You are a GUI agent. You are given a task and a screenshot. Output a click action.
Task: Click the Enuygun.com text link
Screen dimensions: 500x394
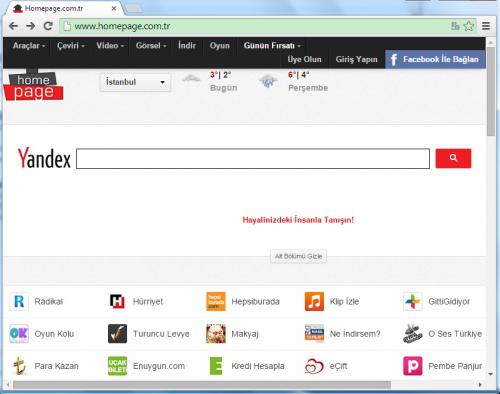coord(159,366)
